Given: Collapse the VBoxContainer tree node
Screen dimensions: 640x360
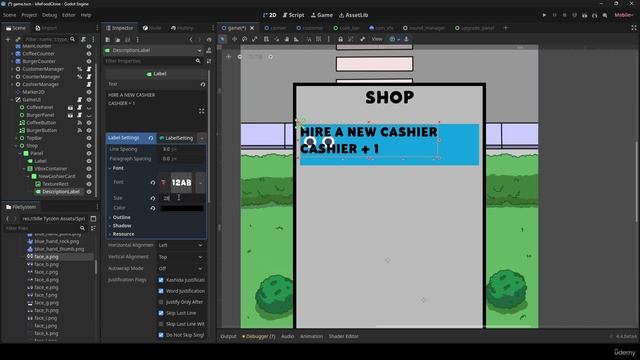Looking at the screenshot, I should (24, 169).
